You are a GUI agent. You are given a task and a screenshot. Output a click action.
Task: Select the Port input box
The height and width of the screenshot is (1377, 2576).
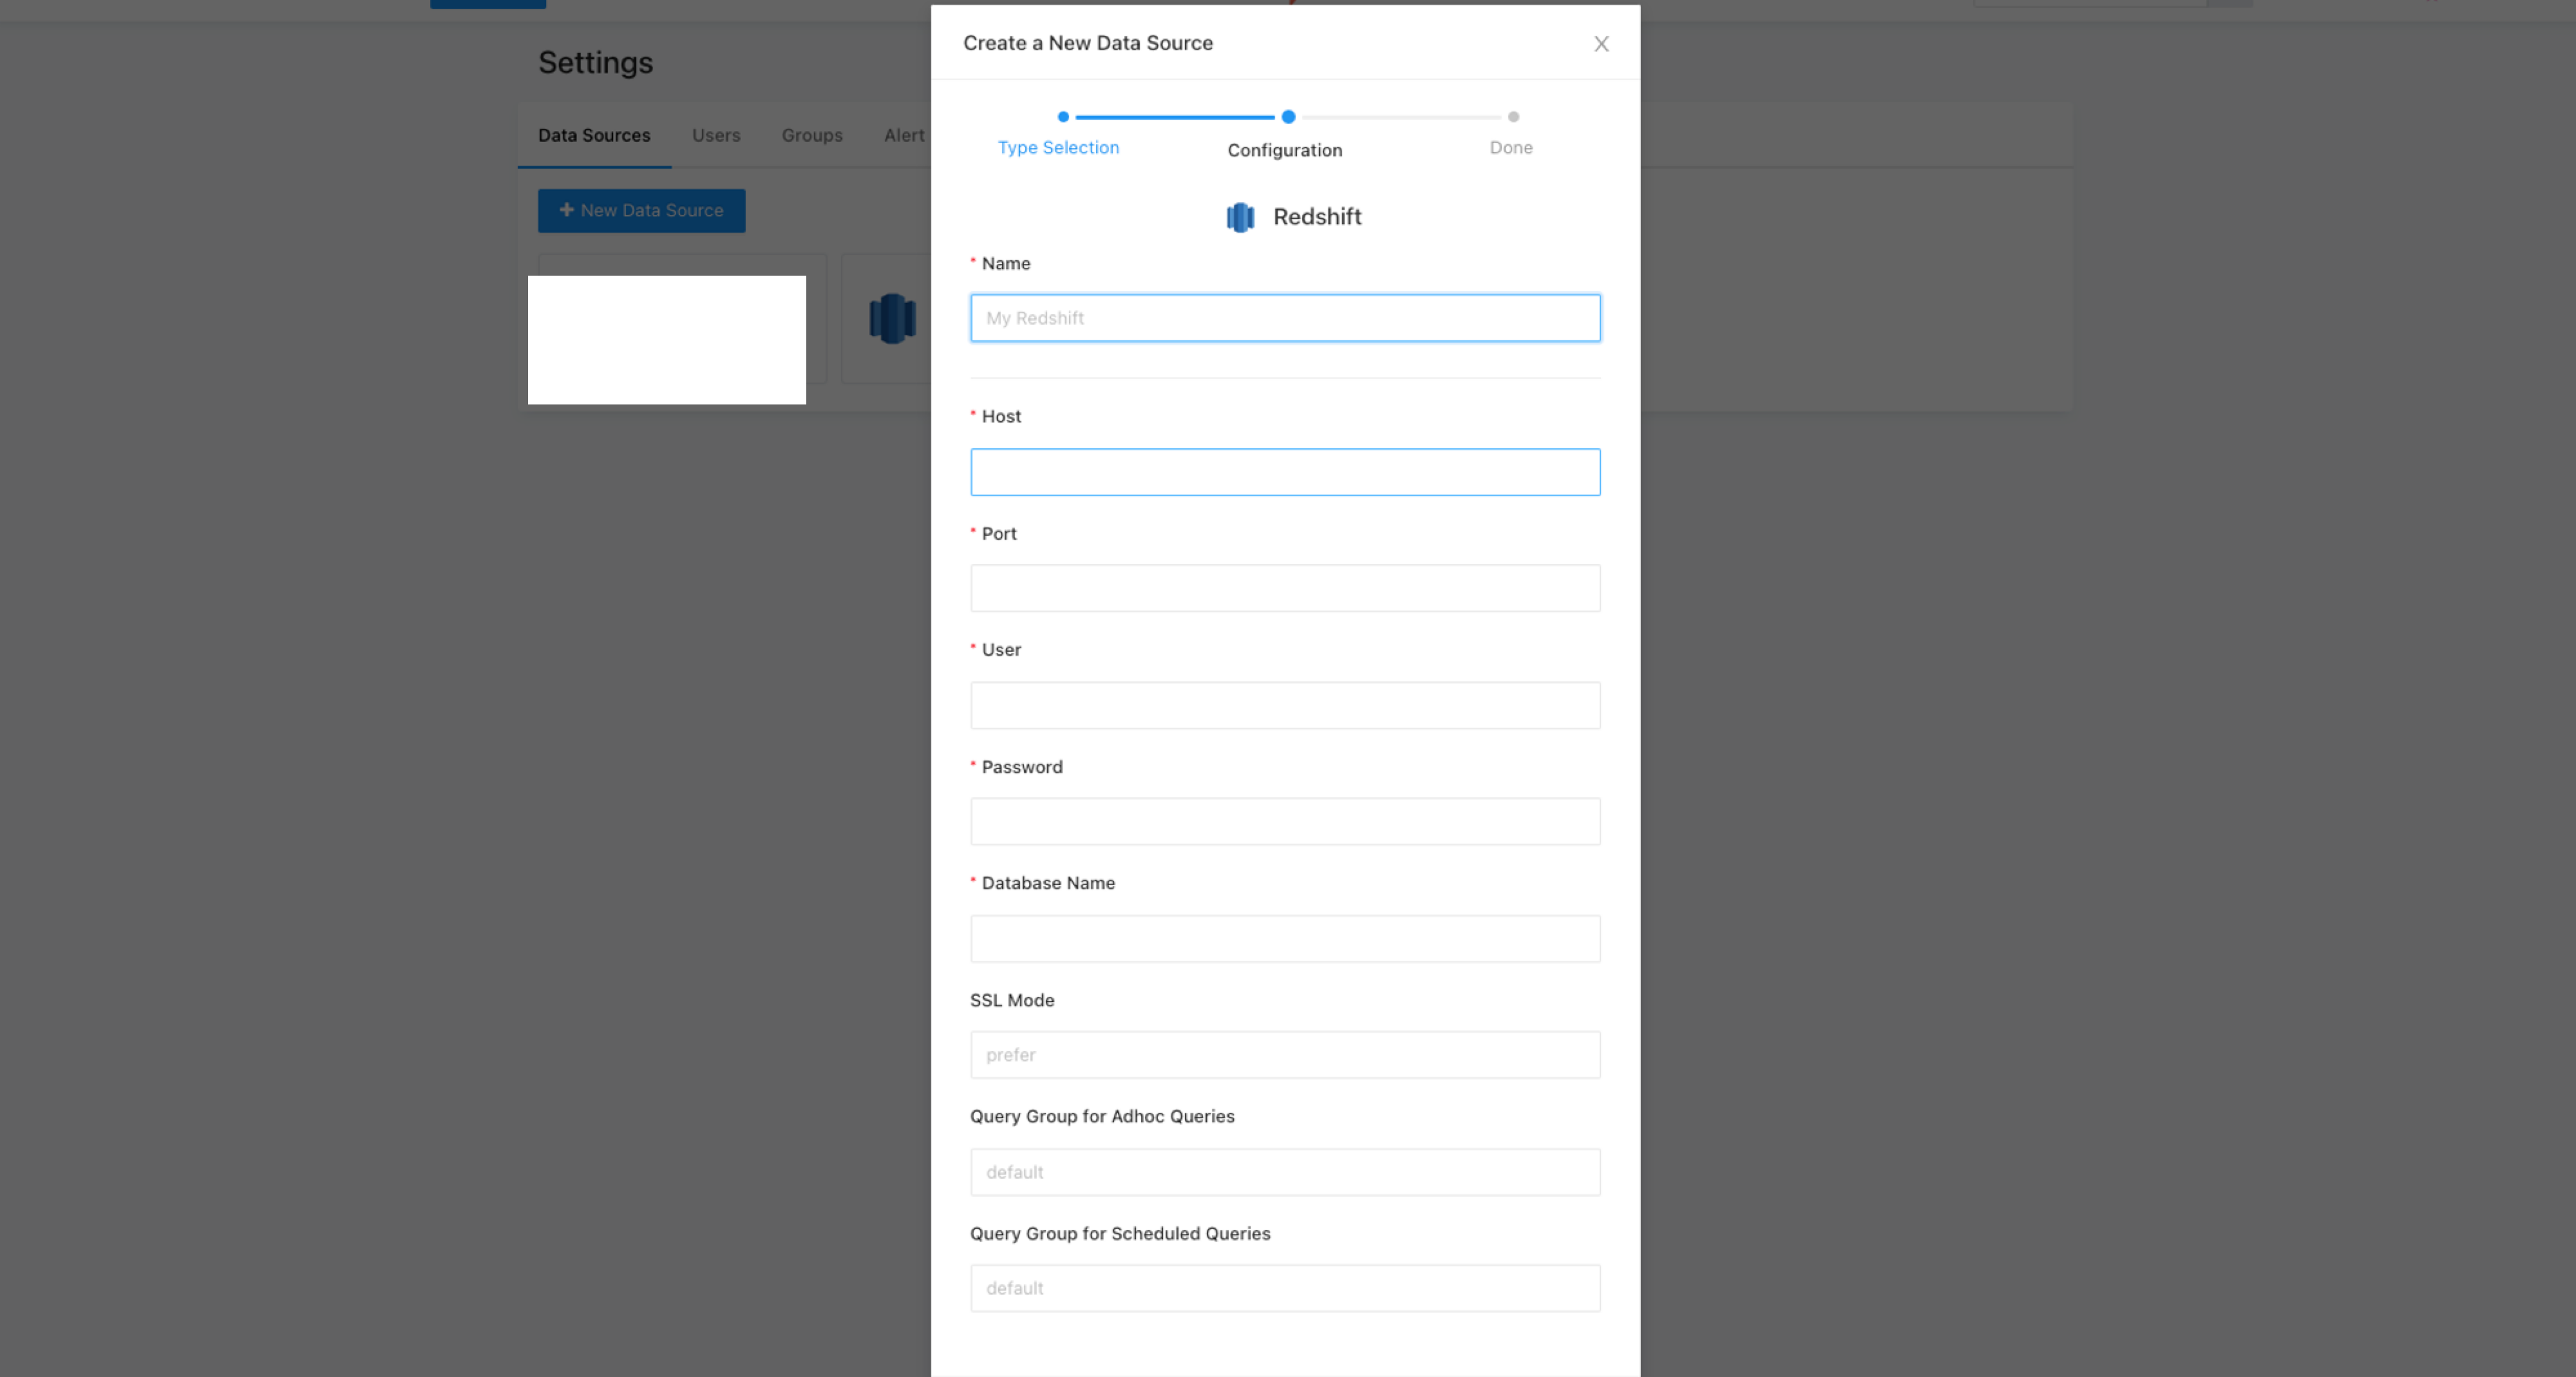click(x=1285, y=588)
